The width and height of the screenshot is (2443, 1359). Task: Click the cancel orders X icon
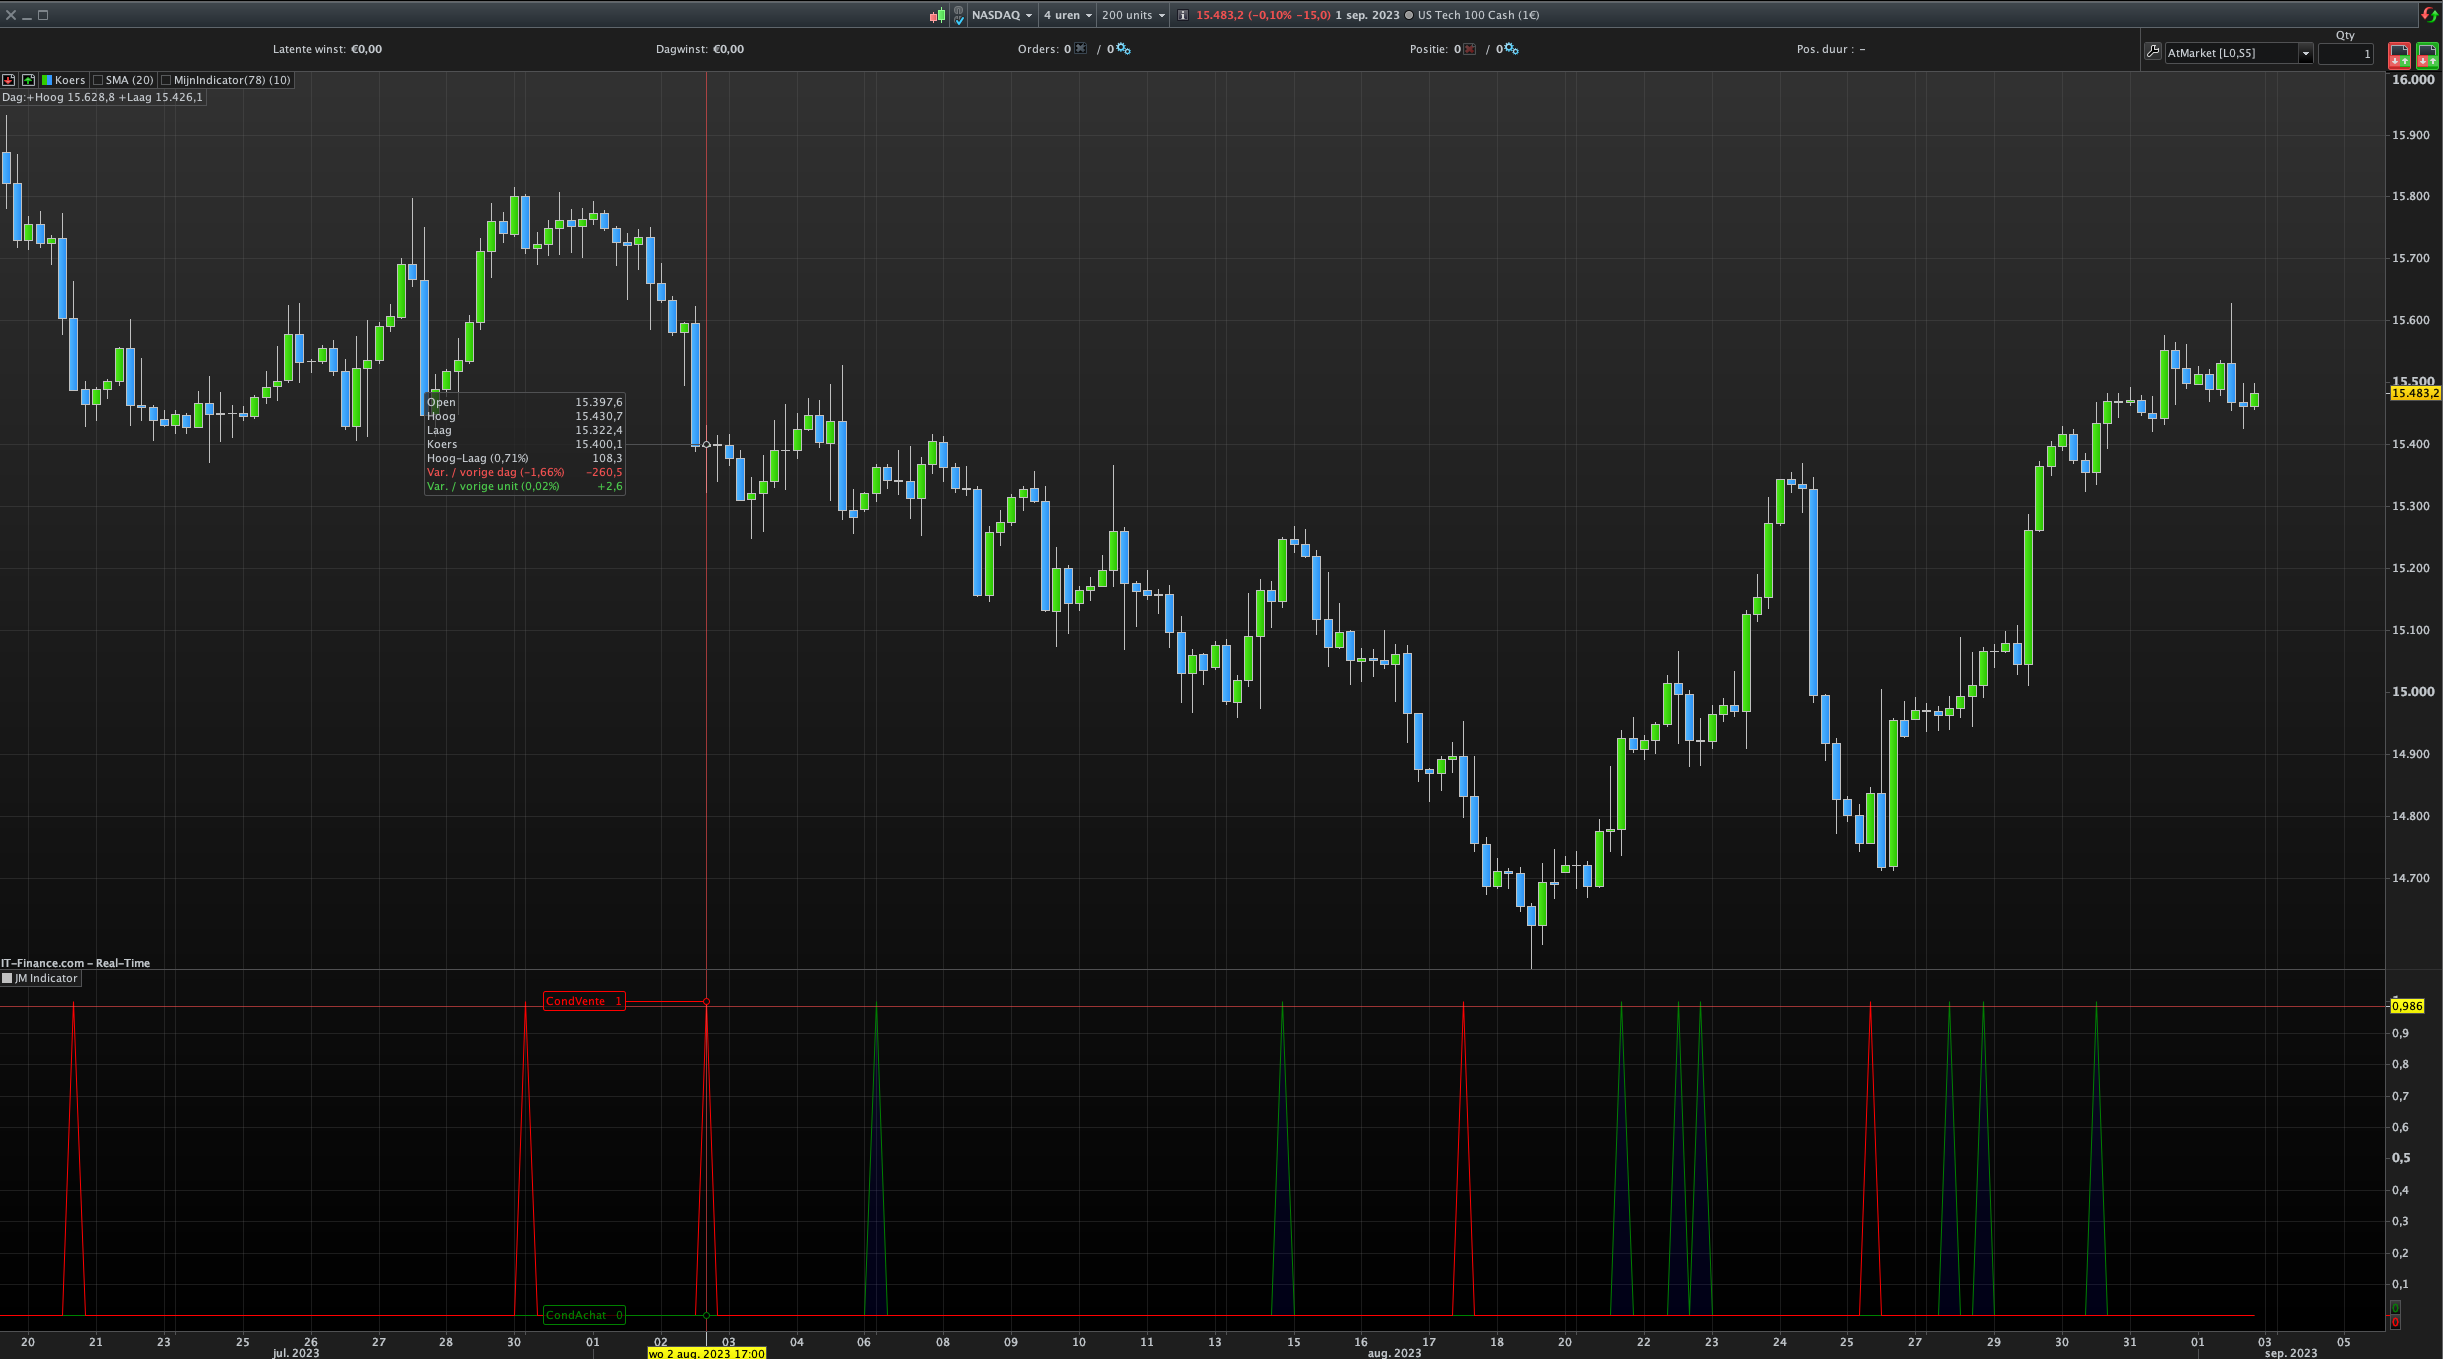(1080, 49)
